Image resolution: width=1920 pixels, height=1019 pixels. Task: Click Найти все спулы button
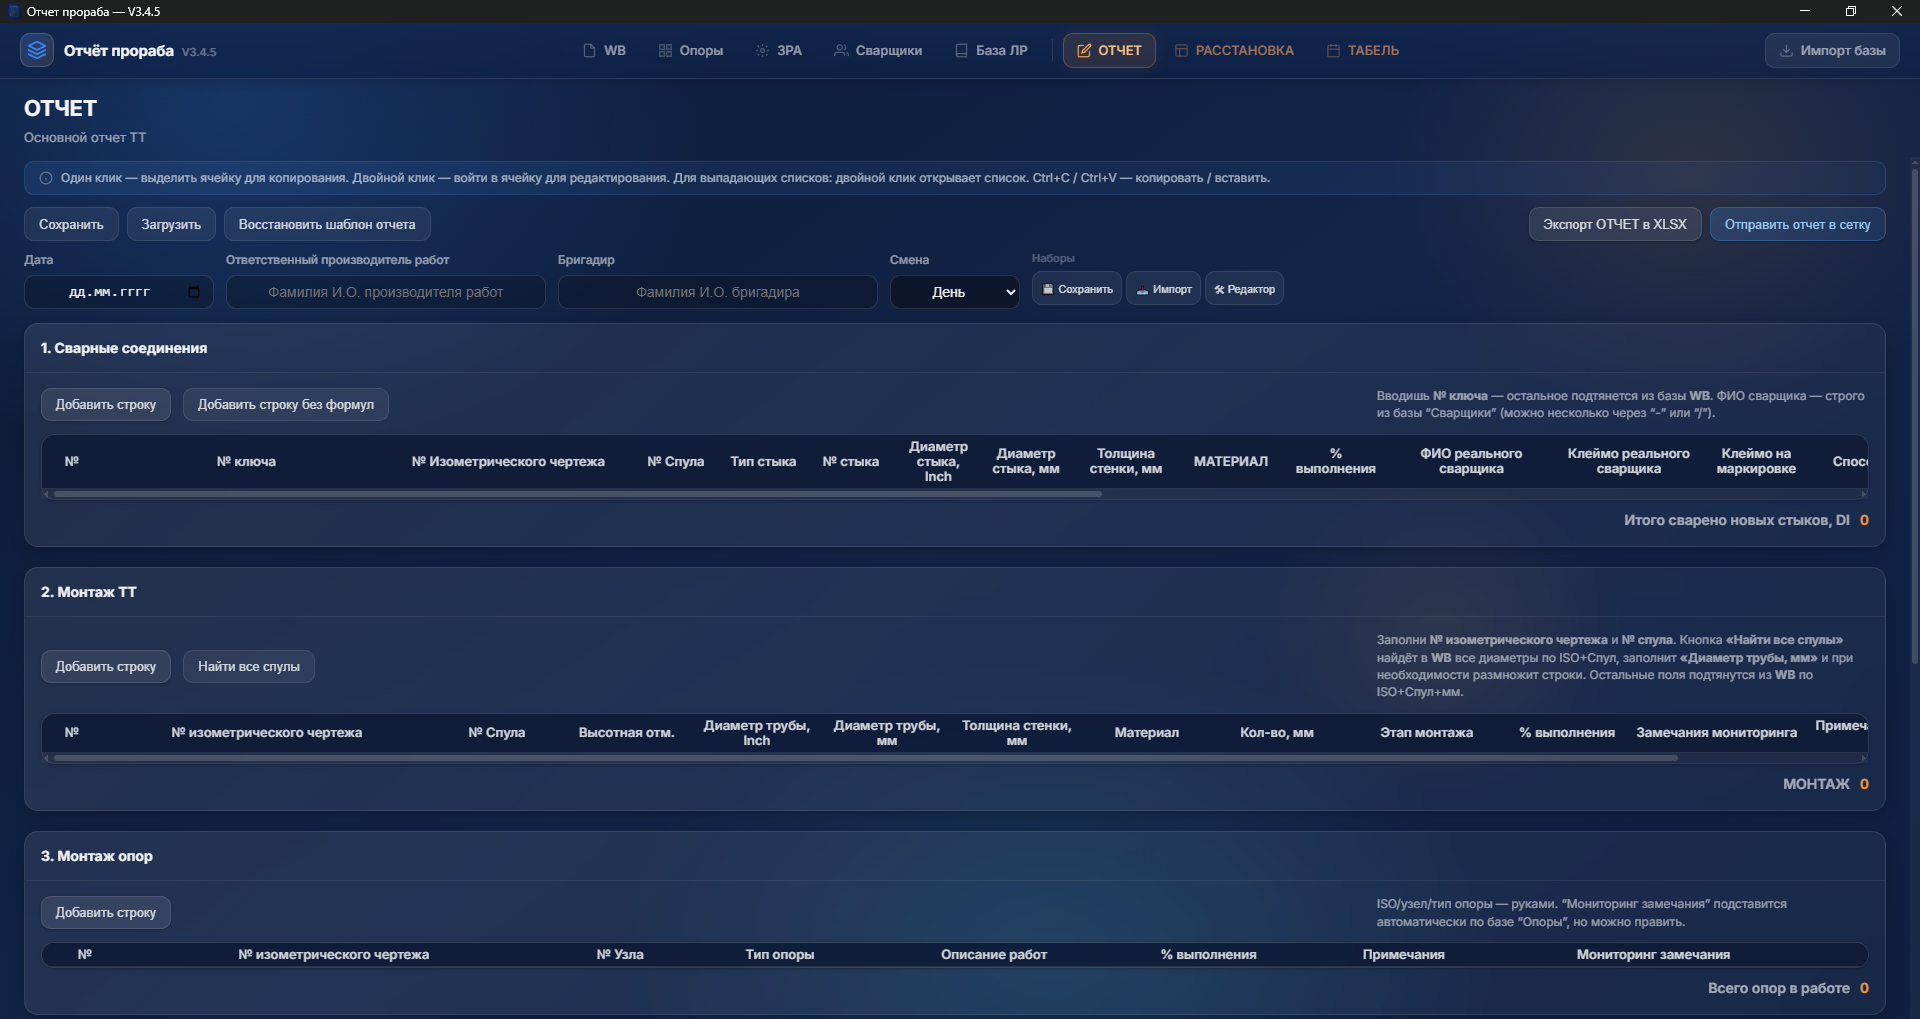pyautogui.click(x=248, y=667)
